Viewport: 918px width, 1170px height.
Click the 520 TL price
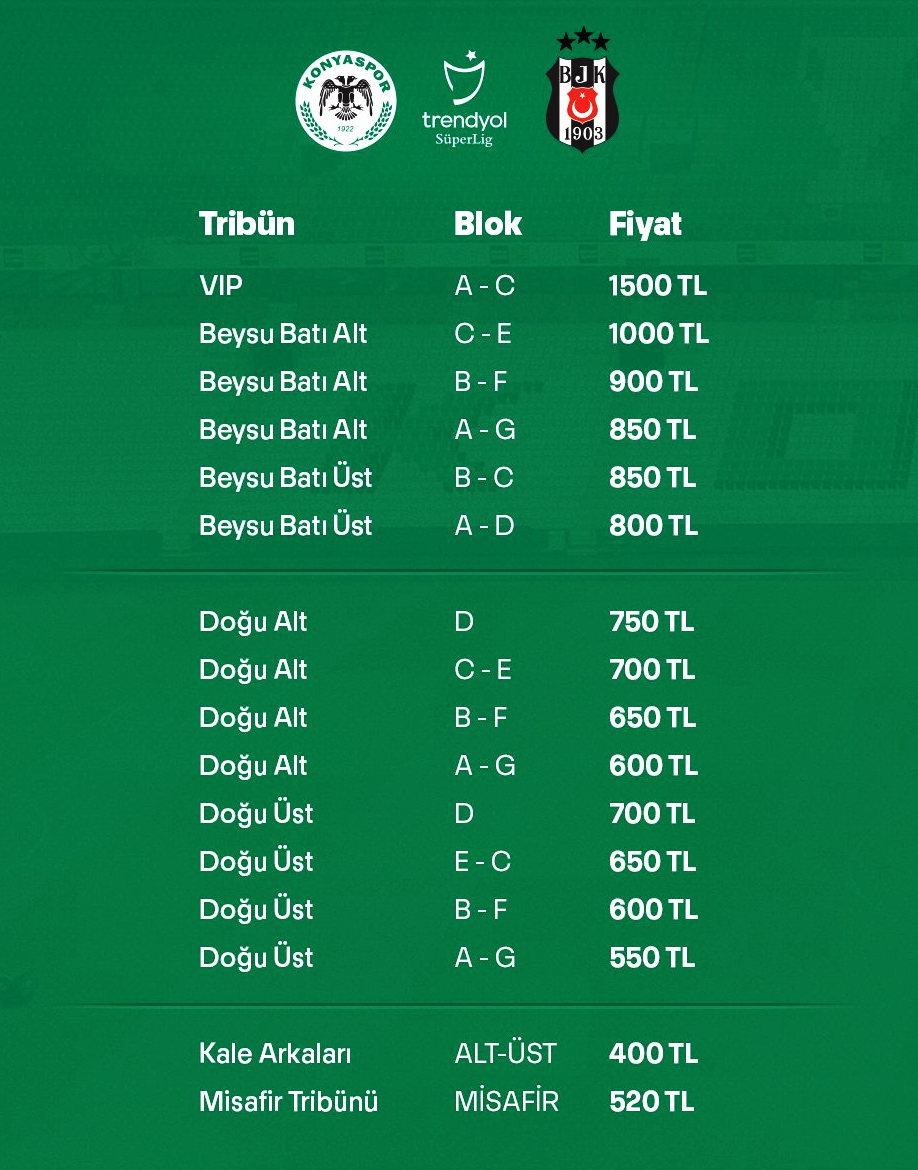click(x=651, y=1102)
